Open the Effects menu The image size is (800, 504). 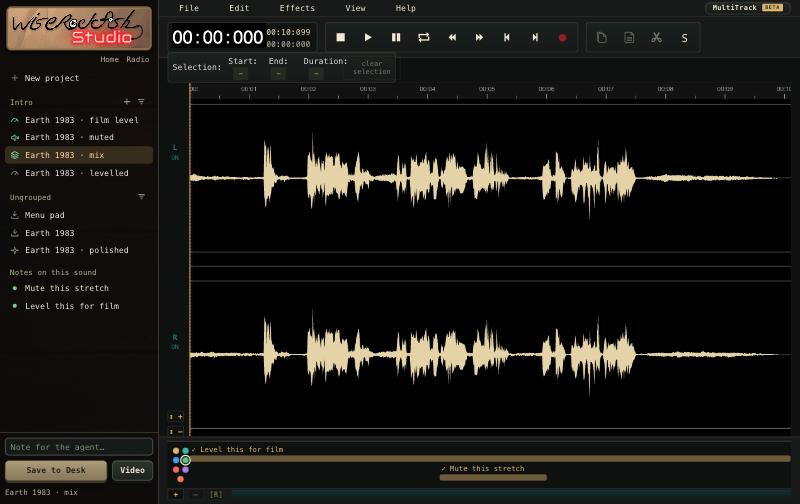(297, 8)
